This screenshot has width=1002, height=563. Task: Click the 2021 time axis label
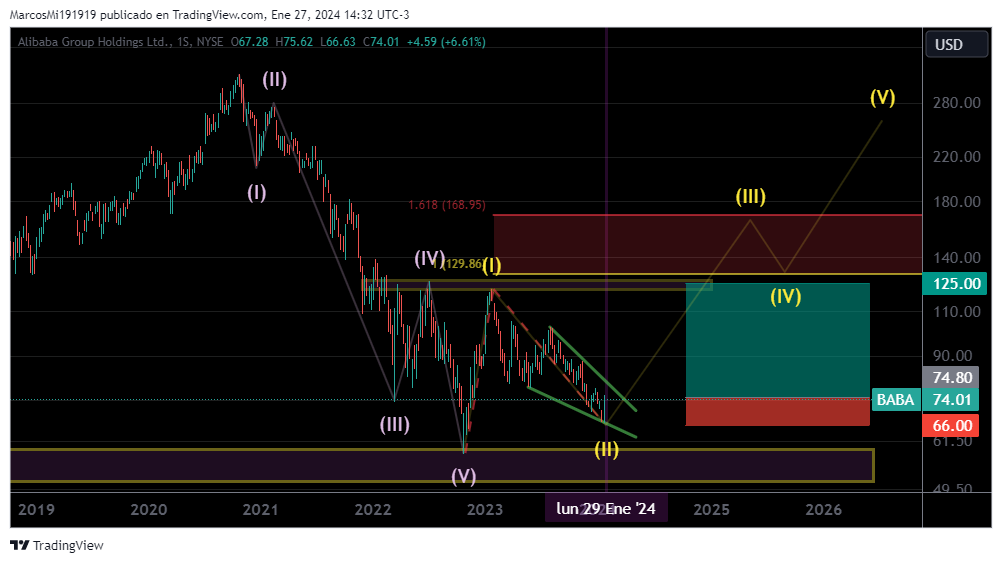click(x=260, y=509)
